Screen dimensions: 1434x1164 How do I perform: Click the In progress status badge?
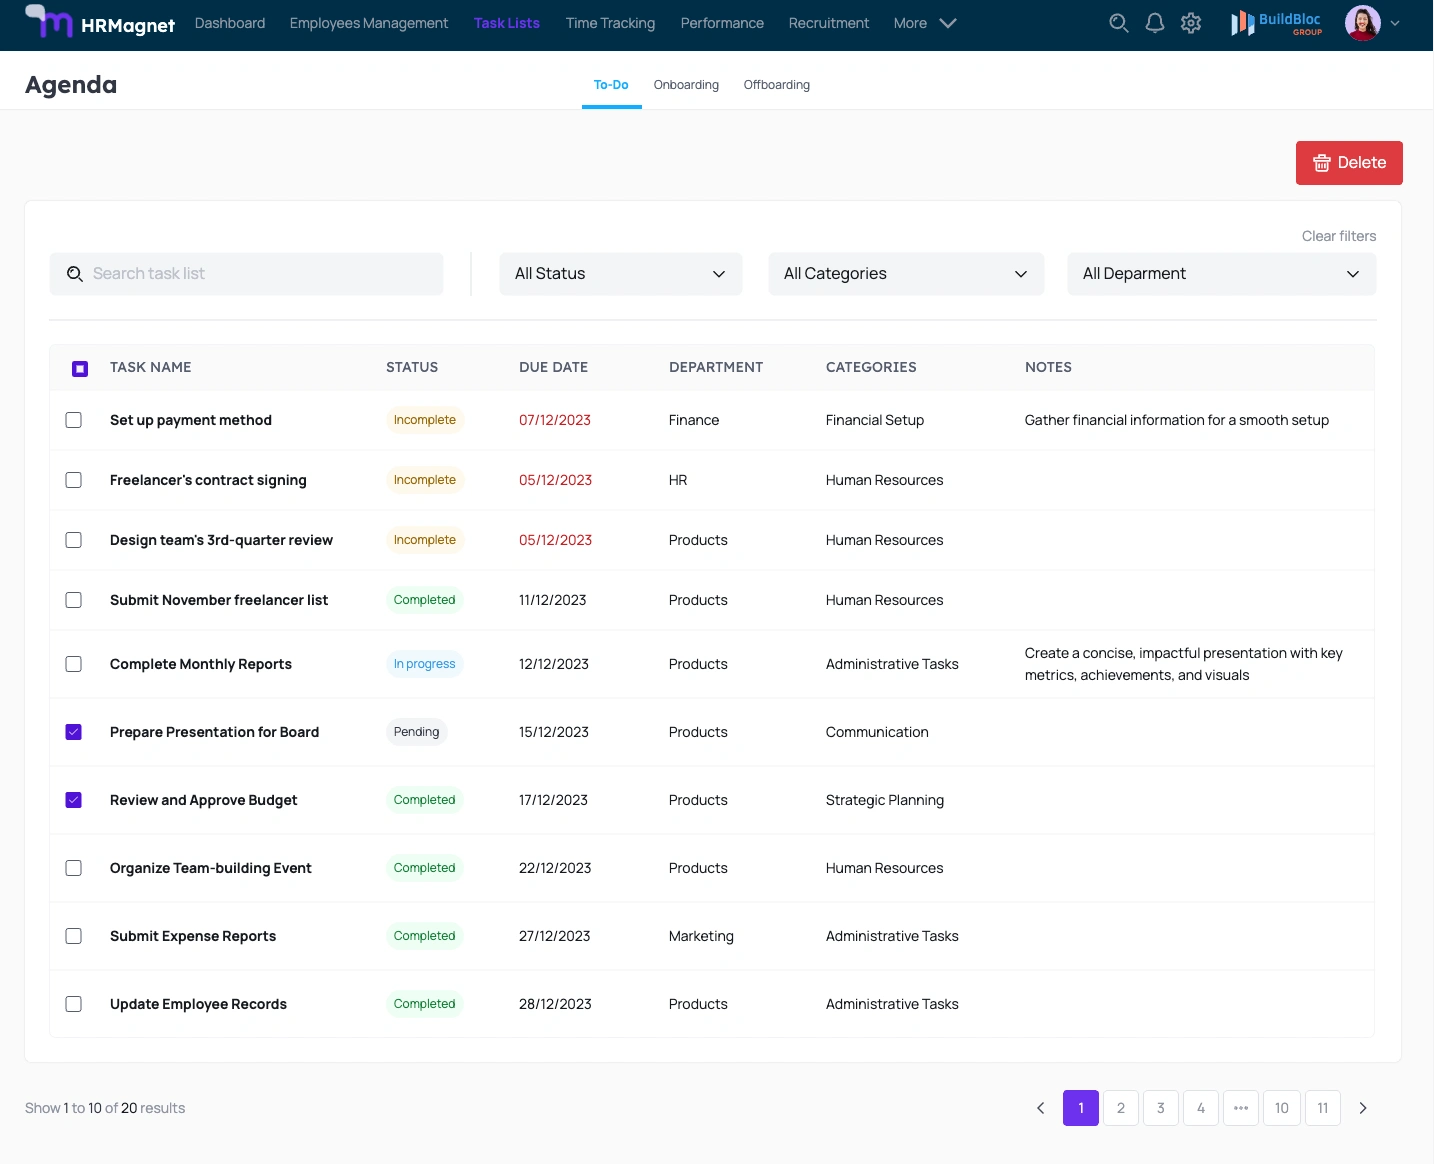click(425, 664)
